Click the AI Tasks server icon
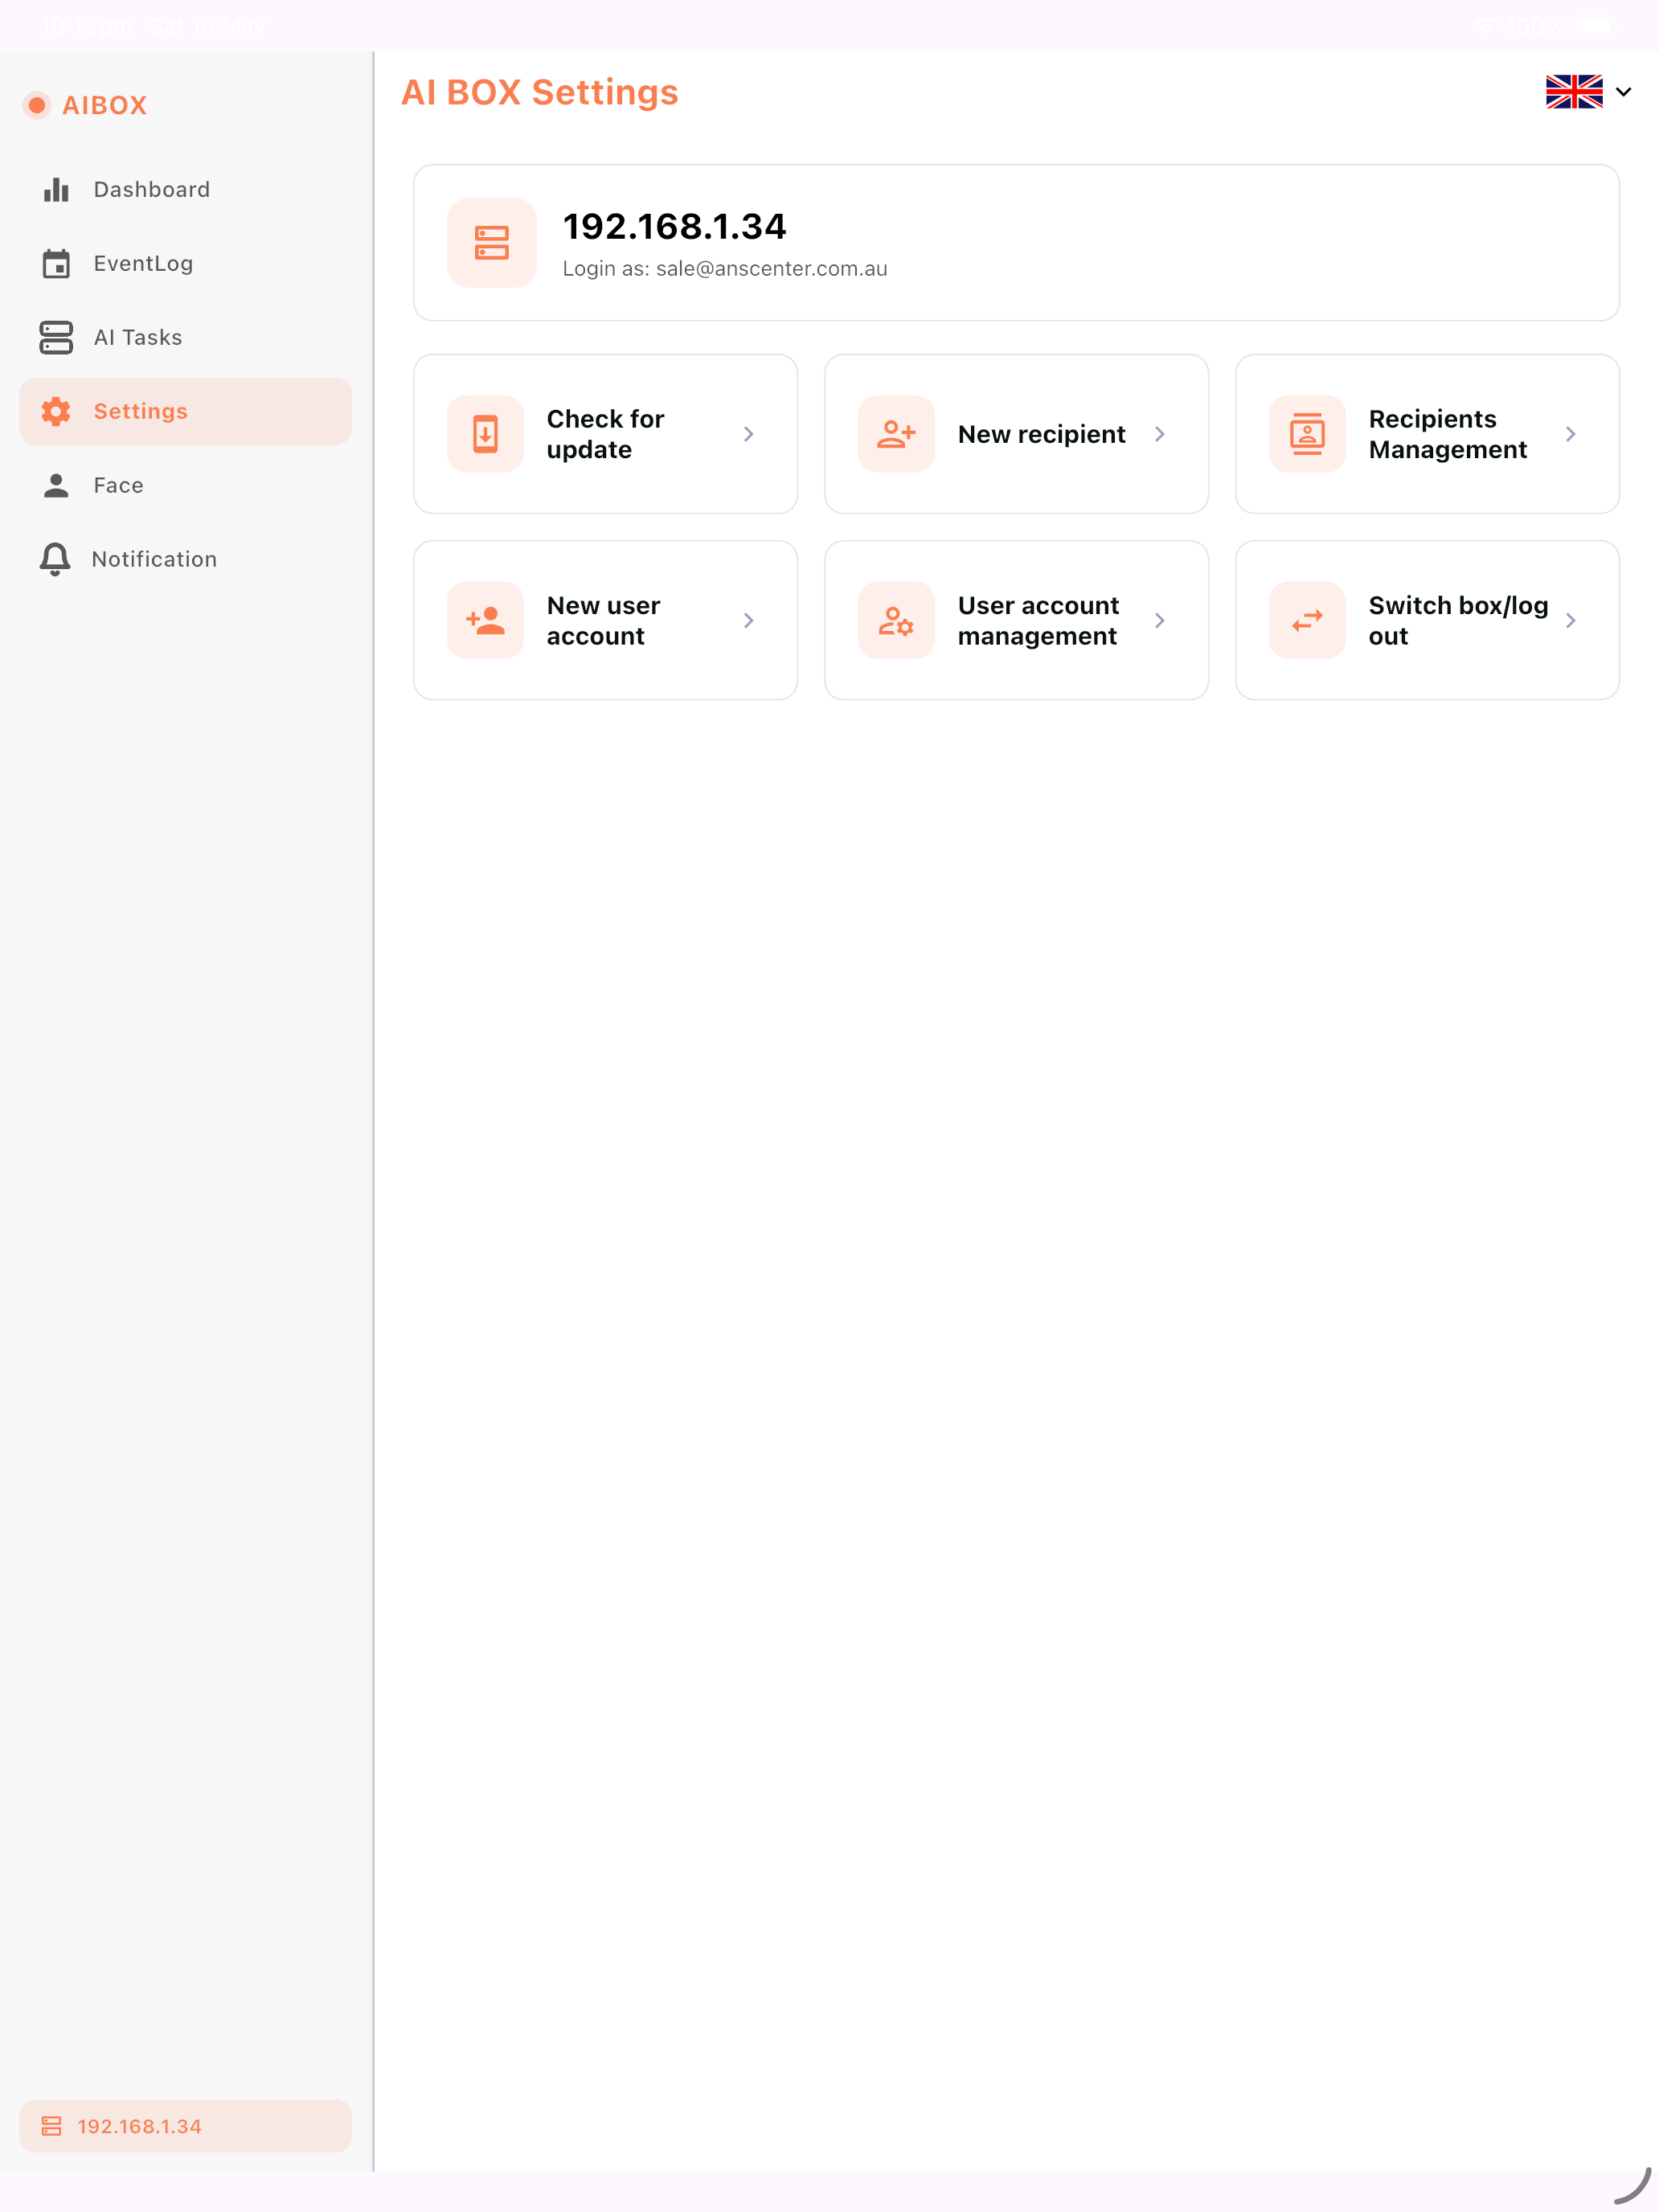Viewport: 1659px width, 2212px height. click(56, 338)
